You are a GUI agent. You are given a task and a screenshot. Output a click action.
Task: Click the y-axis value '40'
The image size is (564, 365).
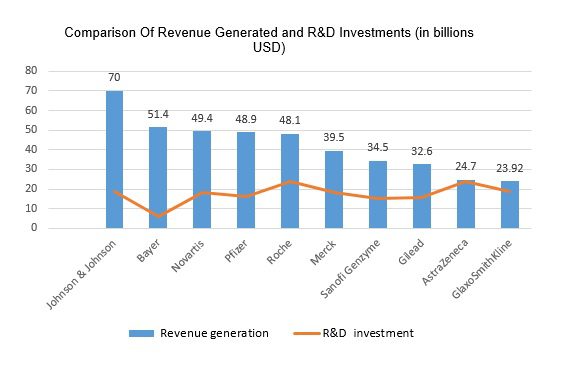[32, 149]
